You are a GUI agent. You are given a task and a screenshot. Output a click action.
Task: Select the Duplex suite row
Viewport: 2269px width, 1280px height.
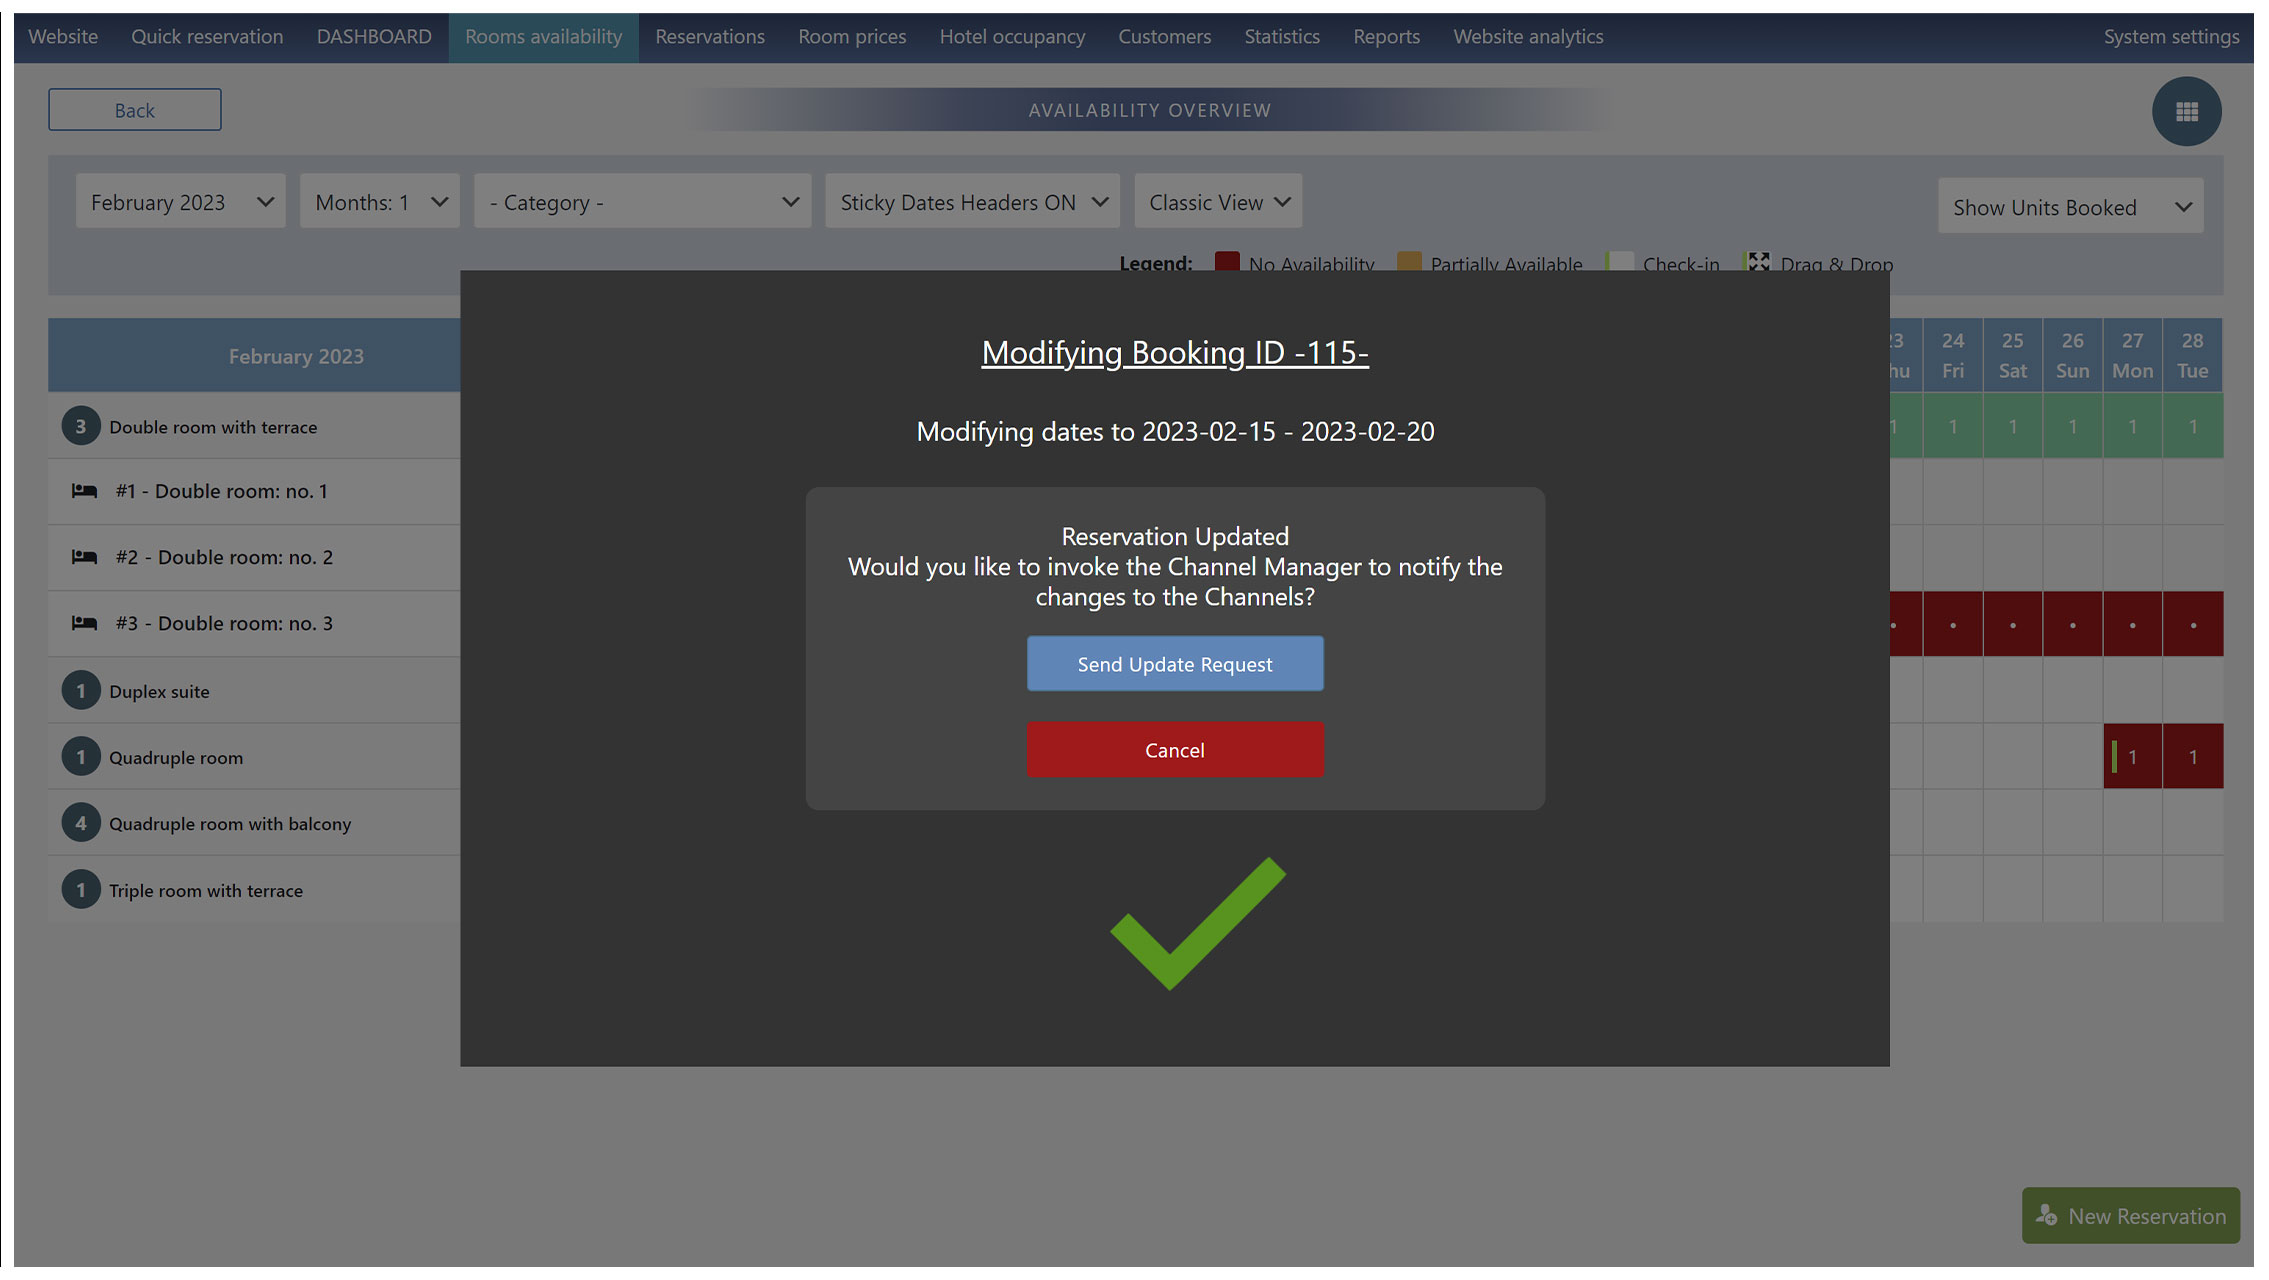pos(254,691)
